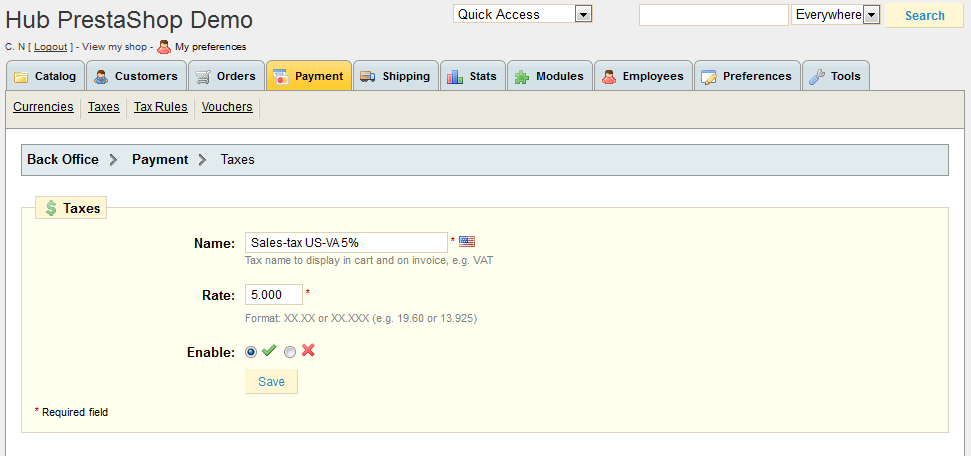This screenshot has width=971, height=456.
Task: Click the Orders cart icon
Action: tap(203, 76)
